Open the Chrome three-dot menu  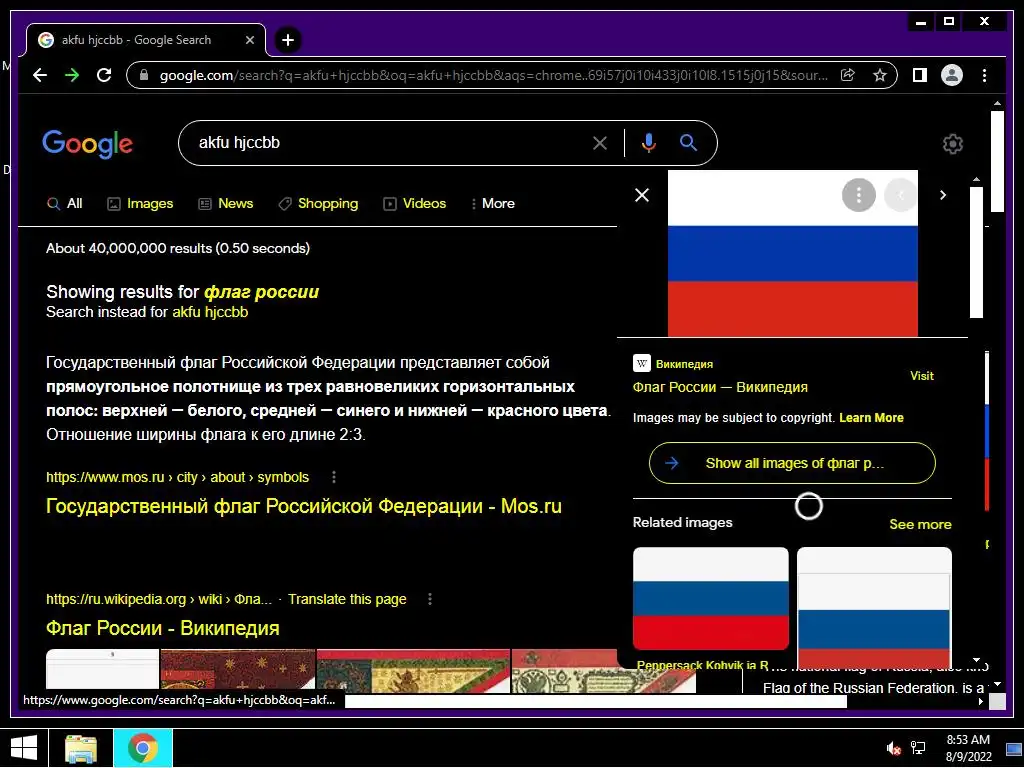pyautogui.click(x=984, y=75)
